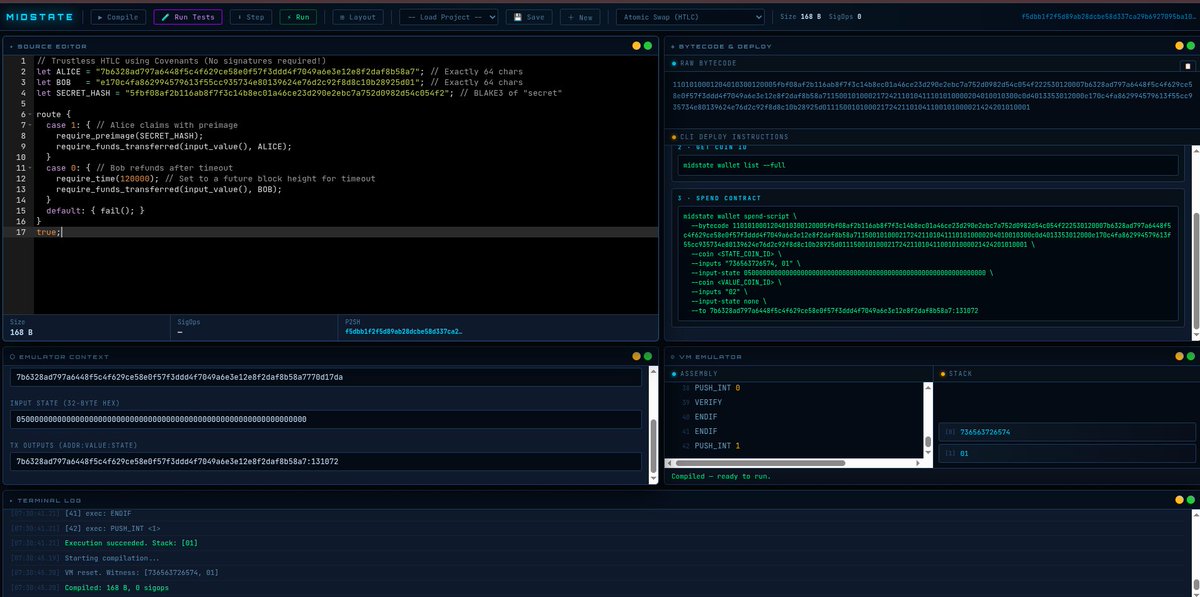Click stack item [0] 736563726574
Screen dimensions: 1200x597
1067,433
